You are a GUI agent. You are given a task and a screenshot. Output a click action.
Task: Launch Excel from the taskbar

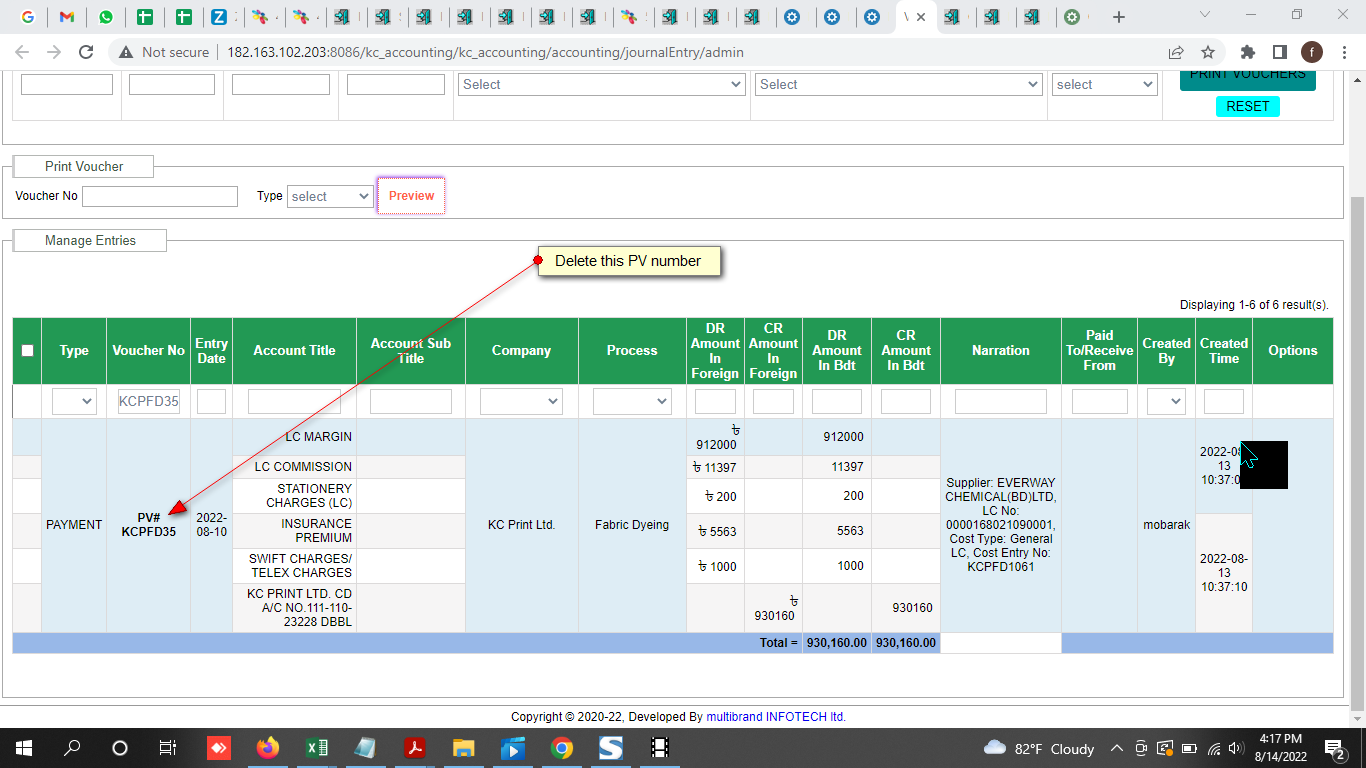316,748
